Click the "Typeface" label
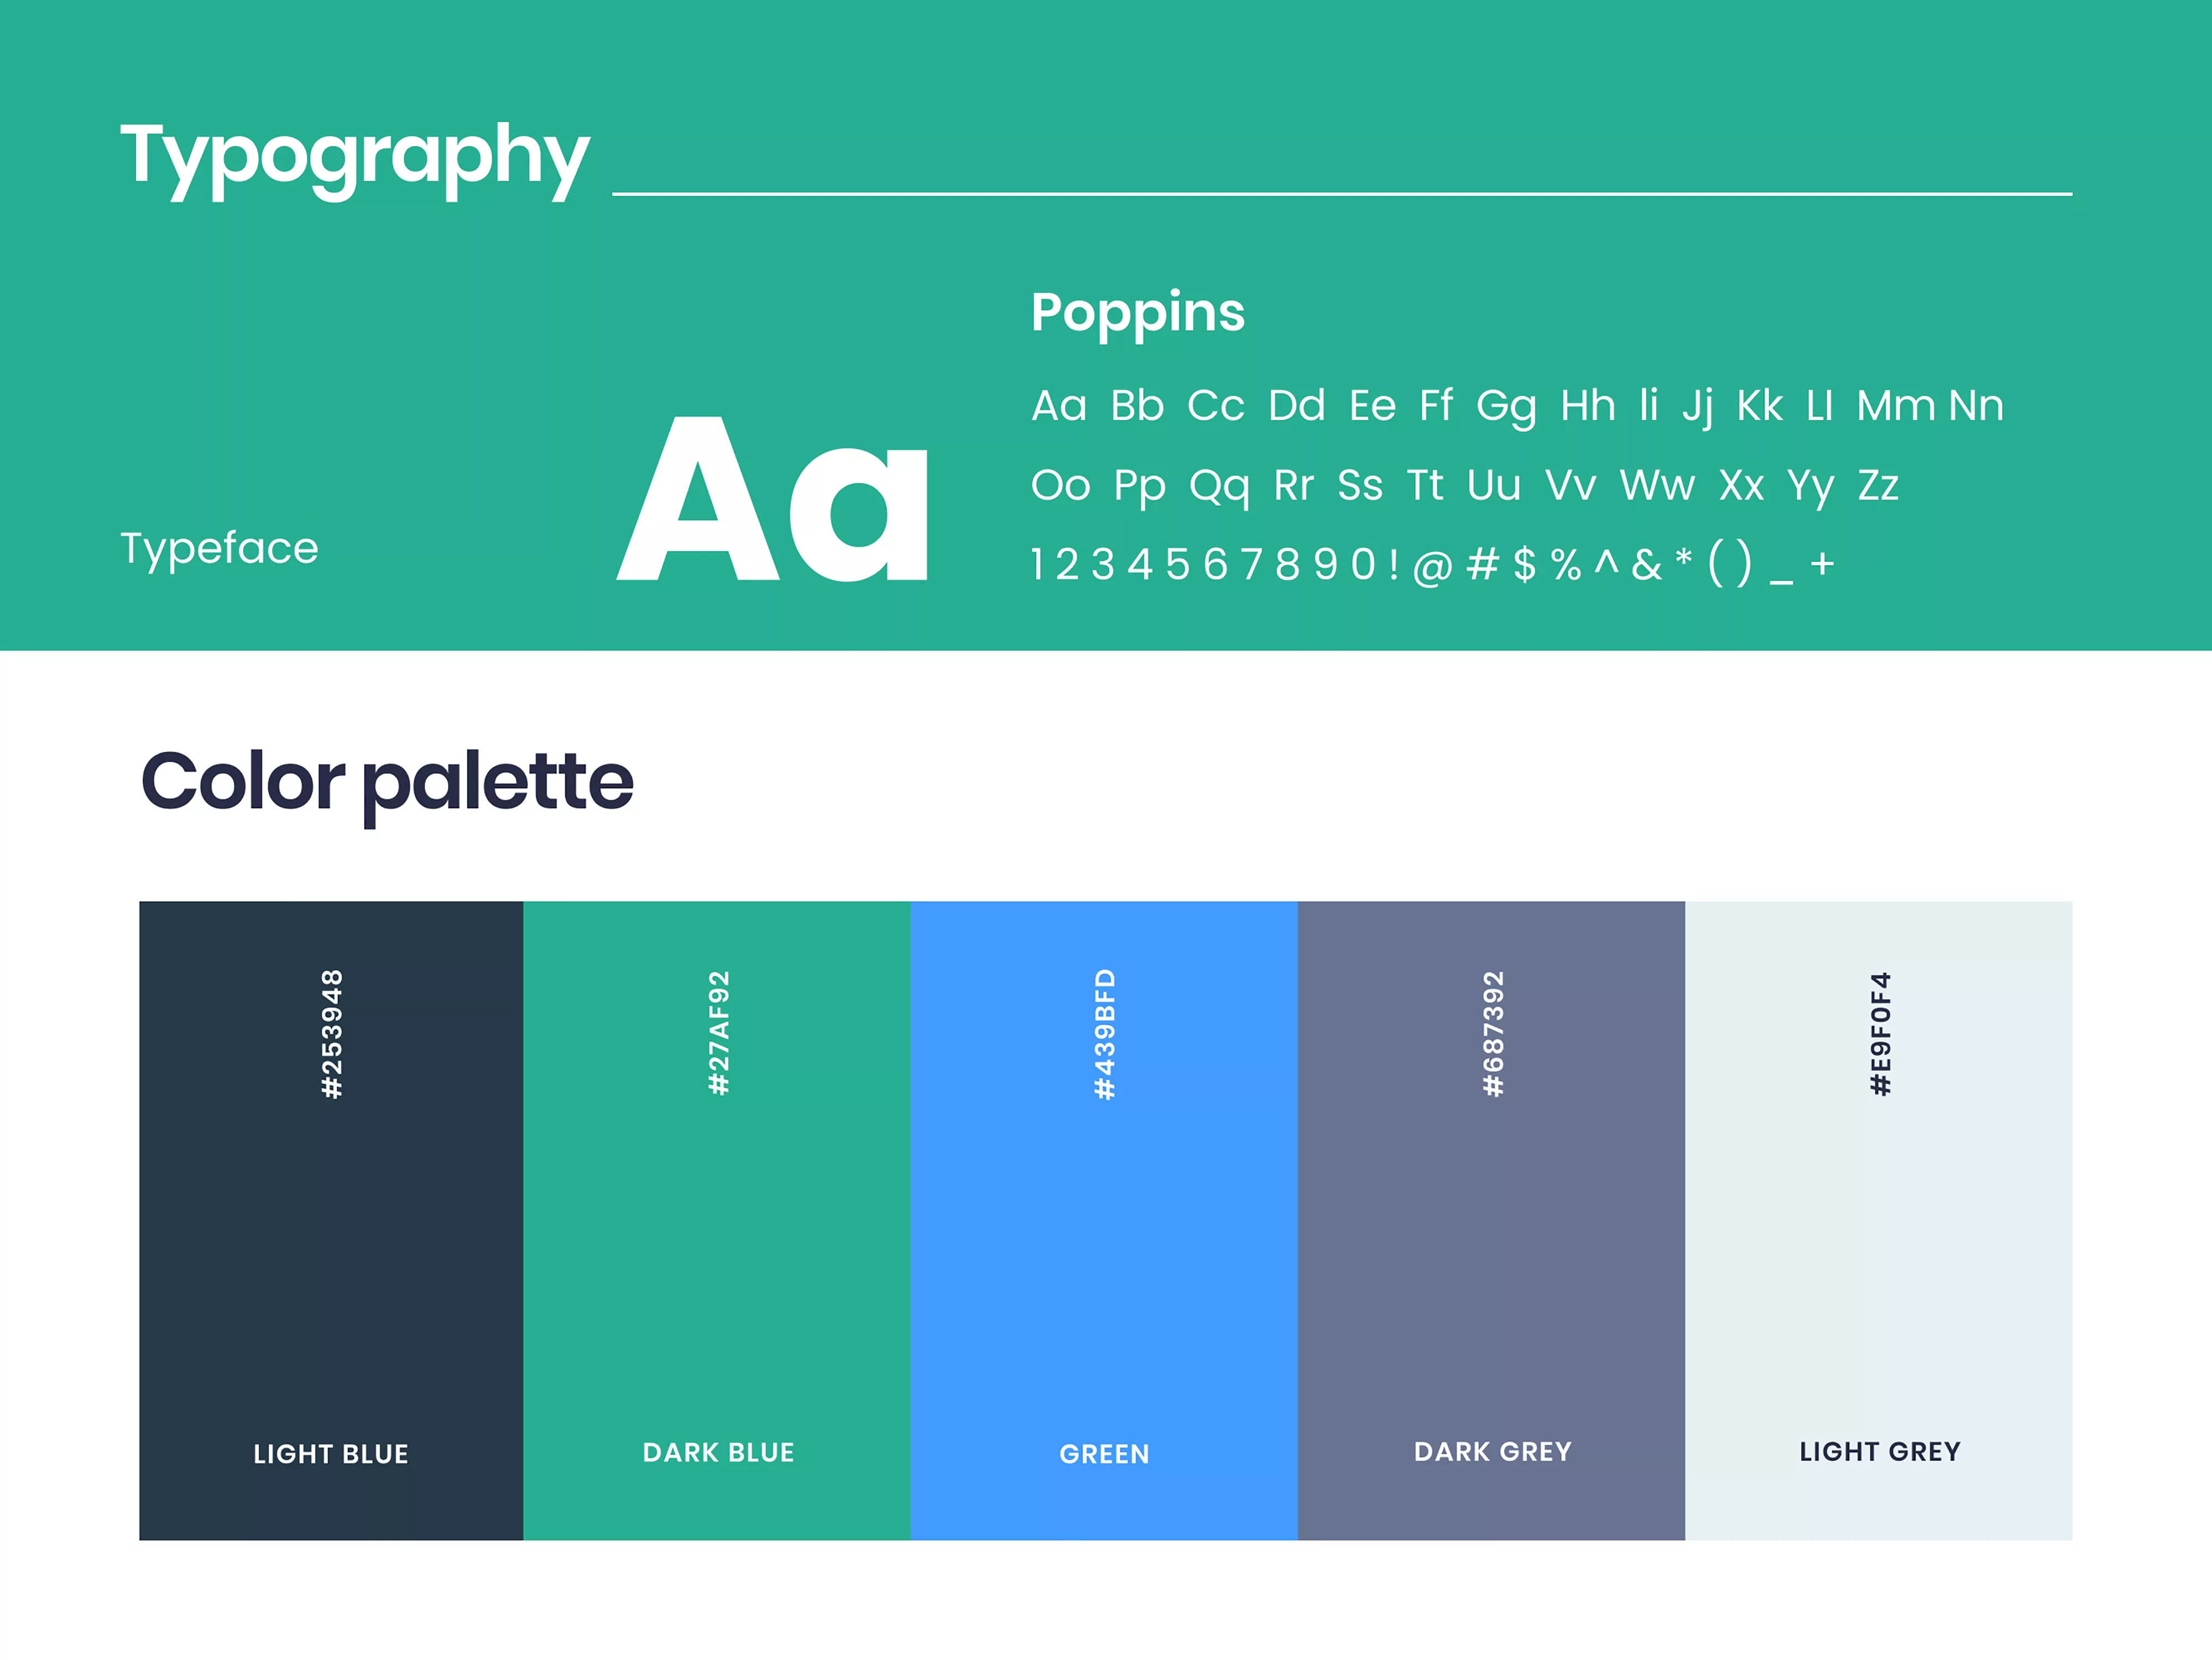 pos(219,548)
